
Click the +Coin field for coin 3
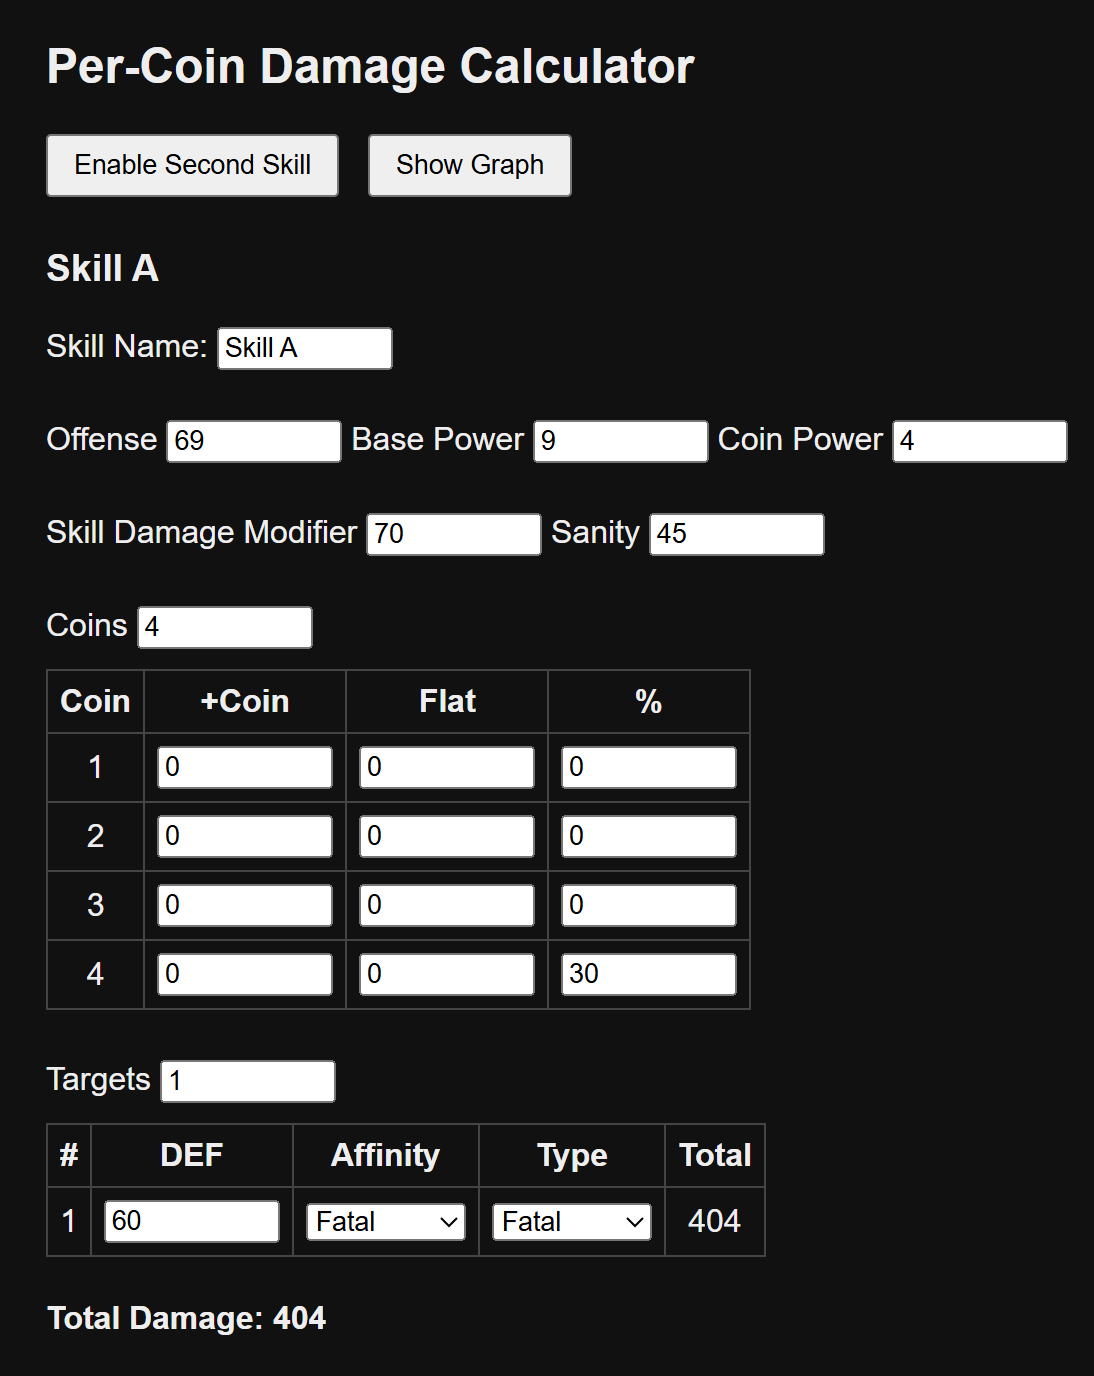245,905
